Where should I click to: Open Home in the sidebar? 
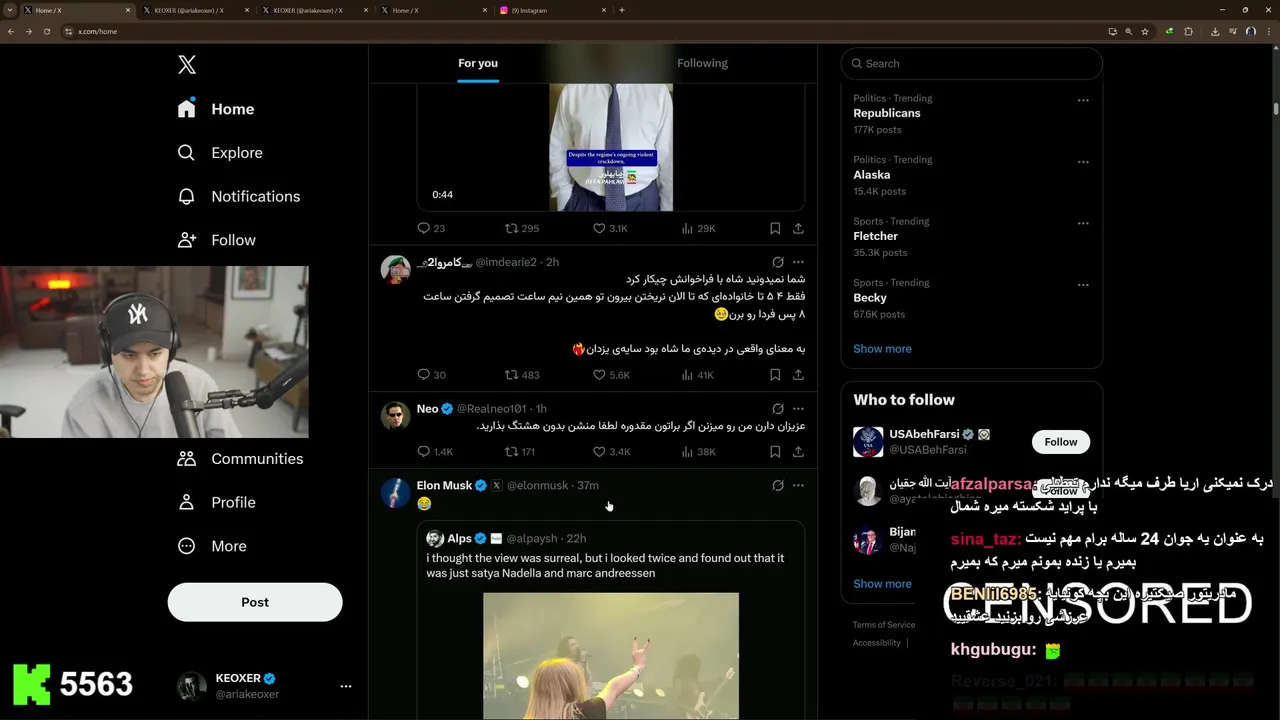(216, 109)
